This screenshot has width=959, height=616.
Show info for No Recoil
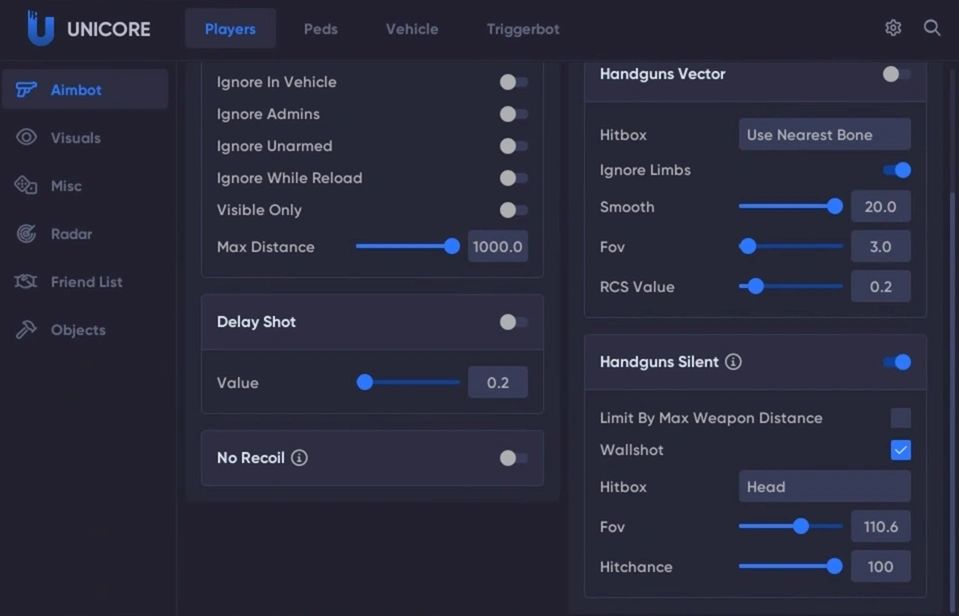(x=299, y=458)
